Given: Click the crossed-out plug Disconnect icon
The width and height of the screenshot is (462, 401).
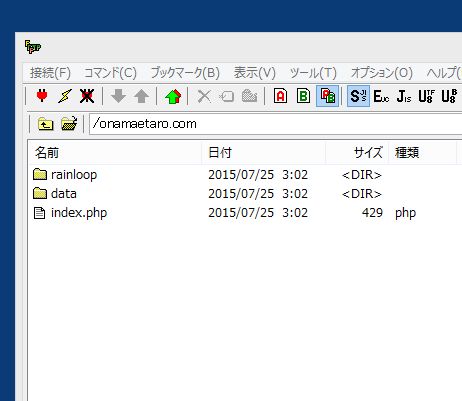Looking at the screenshot, I should tap(87, 96).
